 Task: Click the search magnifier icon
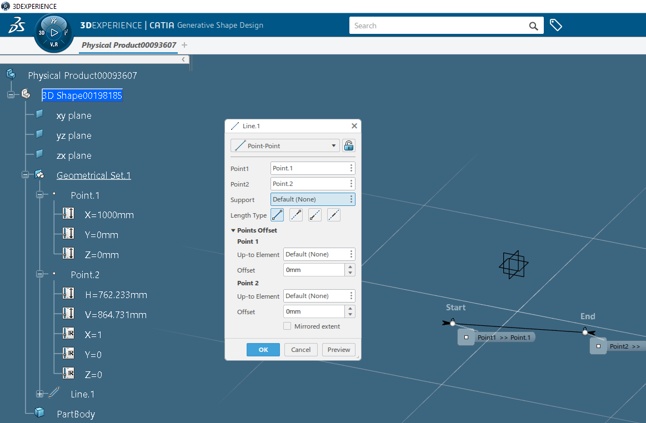click(533, 26)
